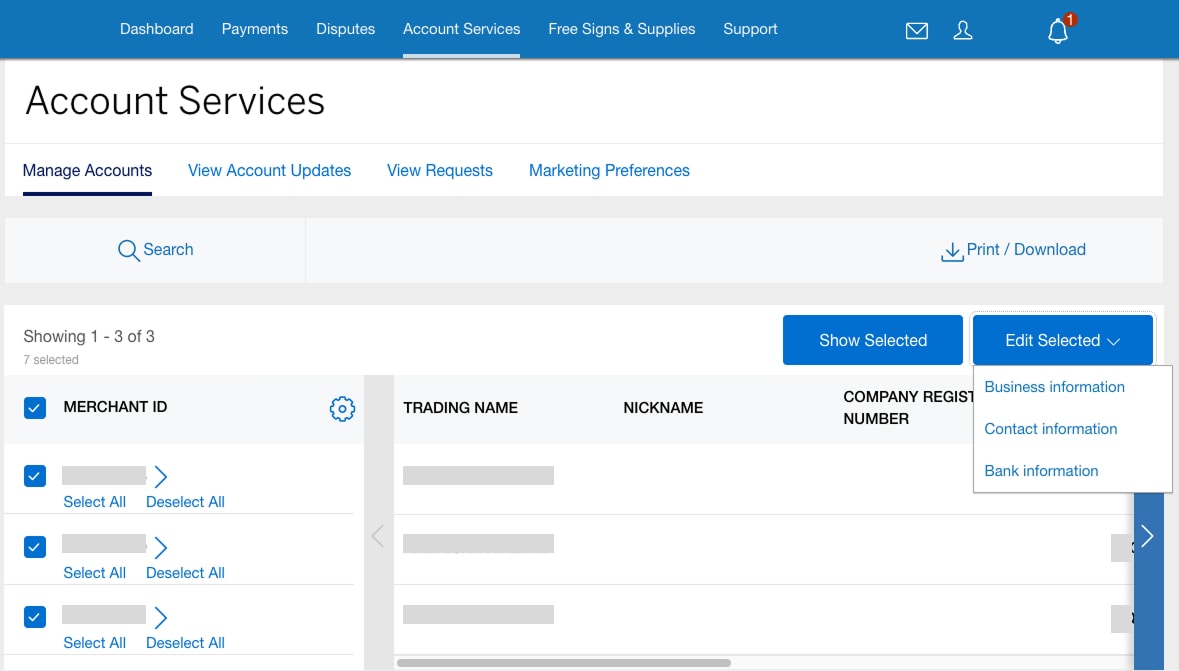This screenshot has height=671, width=1179.
Task: Uncheck the first merchant row checkbox
Action: click(35, 475)
